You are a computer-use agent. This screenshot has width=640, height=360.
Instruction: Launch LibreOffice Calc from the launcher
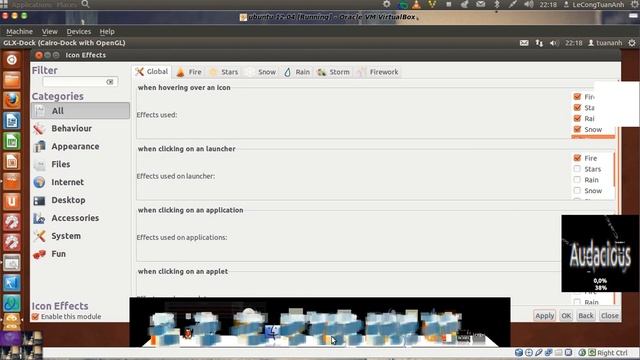11,141
